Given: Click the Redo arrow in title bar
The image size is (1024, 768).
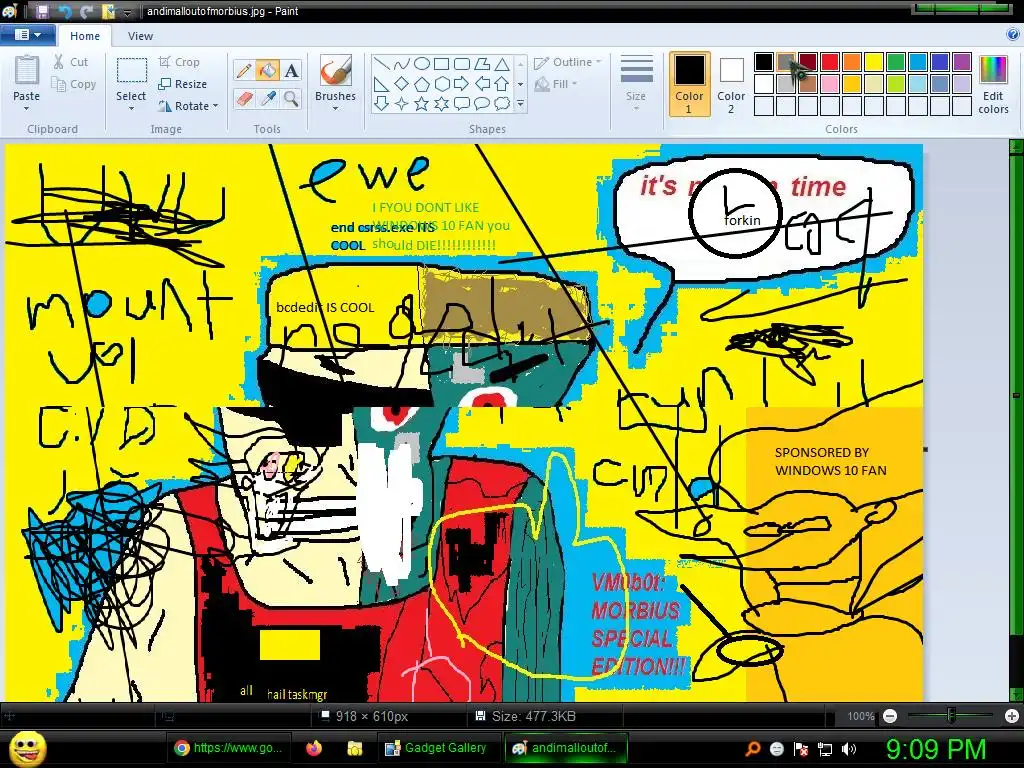Looking at the screenshot, I should click(86, 11).
